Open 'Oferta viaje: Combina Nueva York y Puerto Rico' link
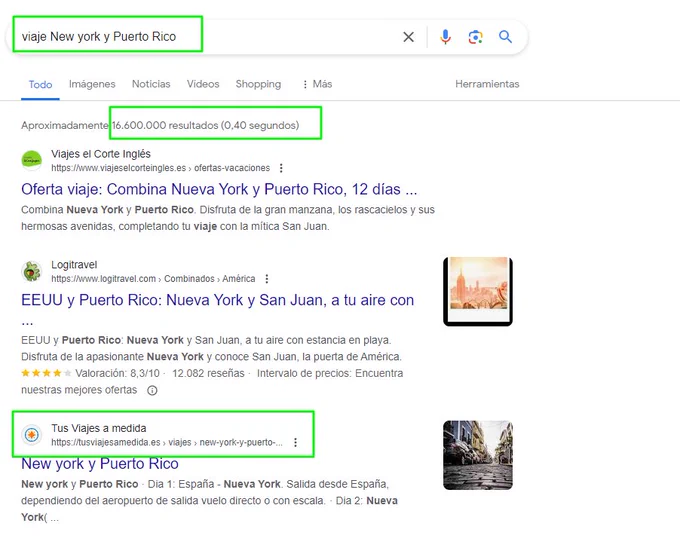This screenshot has width=680, height=554. click(x=219, y=190)
